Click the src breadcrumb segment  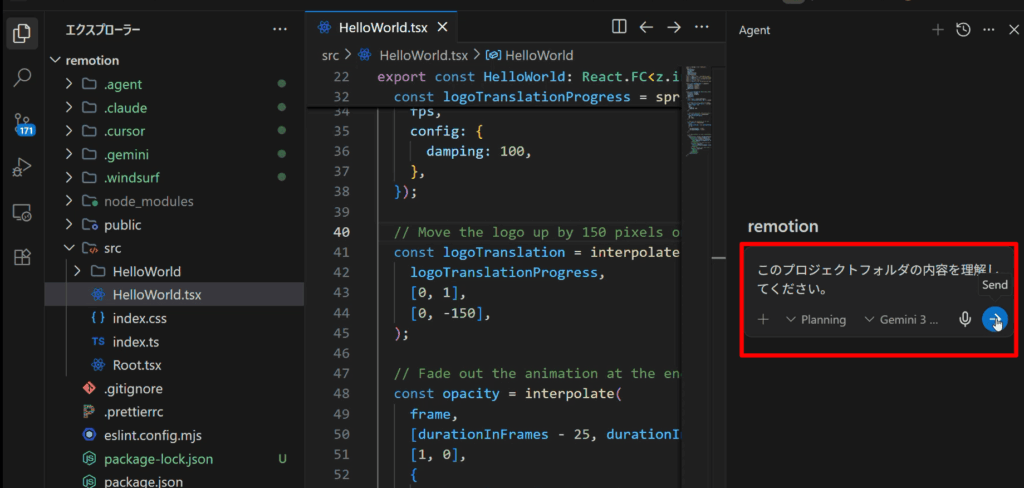click(x=330, y=55)
